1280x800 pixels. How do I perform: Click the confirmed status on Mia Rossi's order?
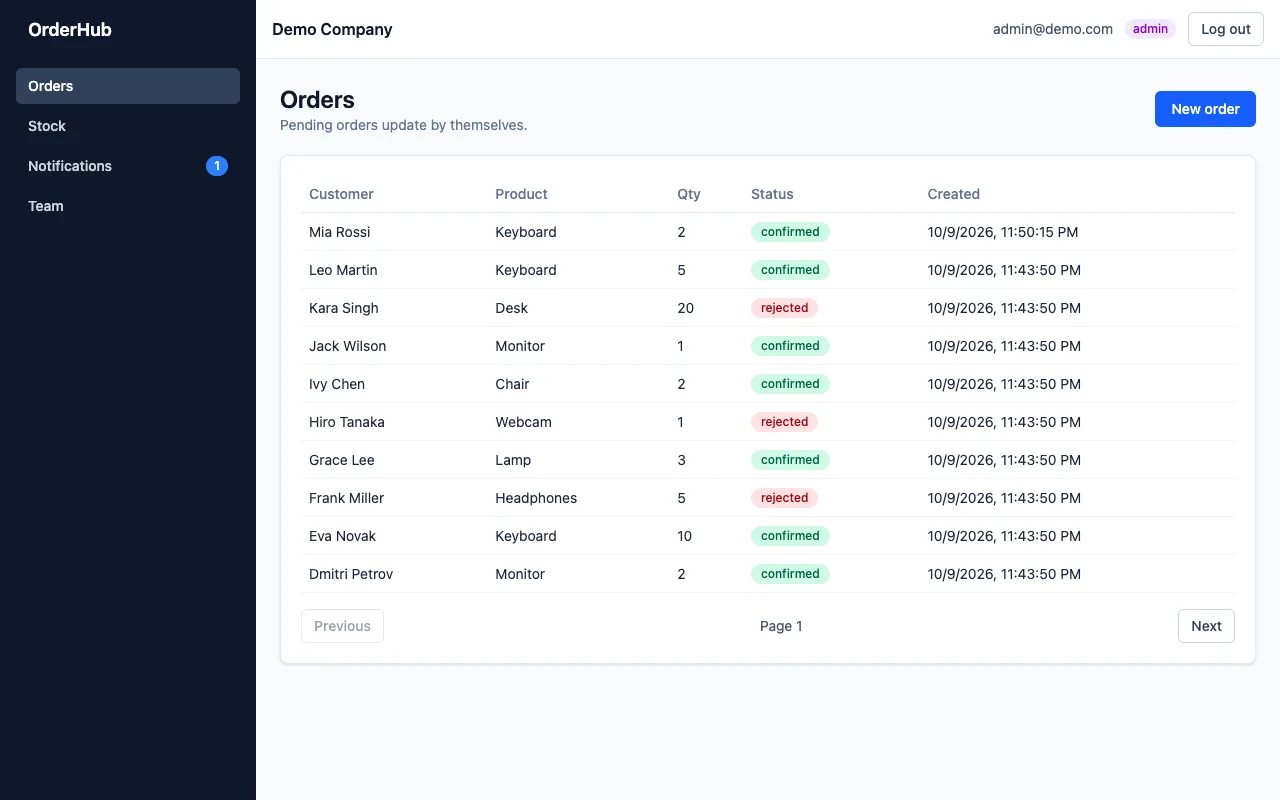(790, 232)
